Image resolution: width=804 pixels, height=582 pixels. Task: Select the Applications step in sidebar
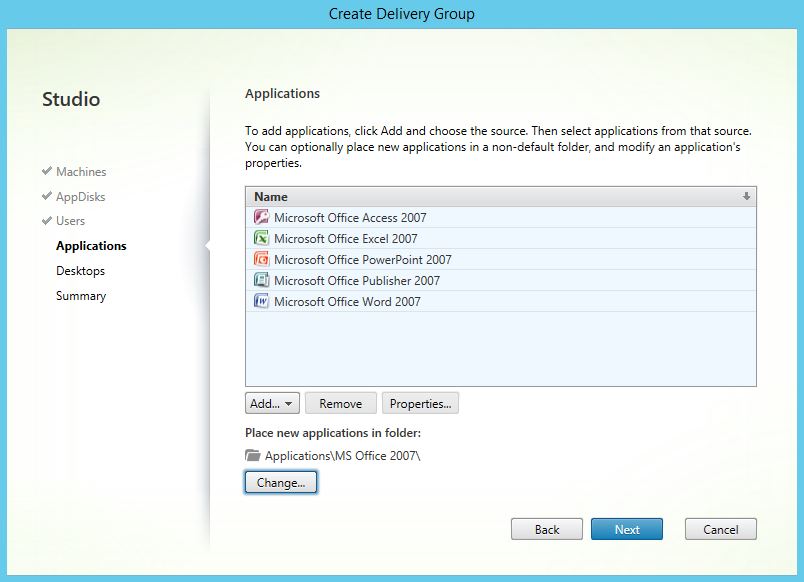click(91, 246)
